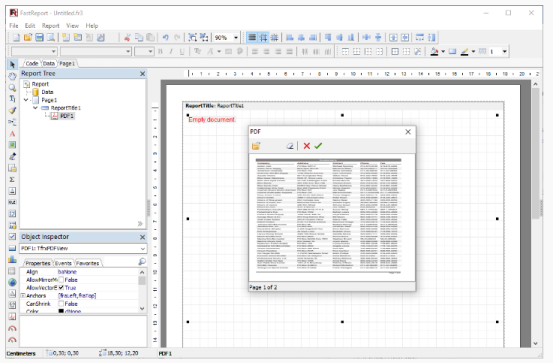
Task: Click the Group objects icon
Action: click(x=193, y=37)
